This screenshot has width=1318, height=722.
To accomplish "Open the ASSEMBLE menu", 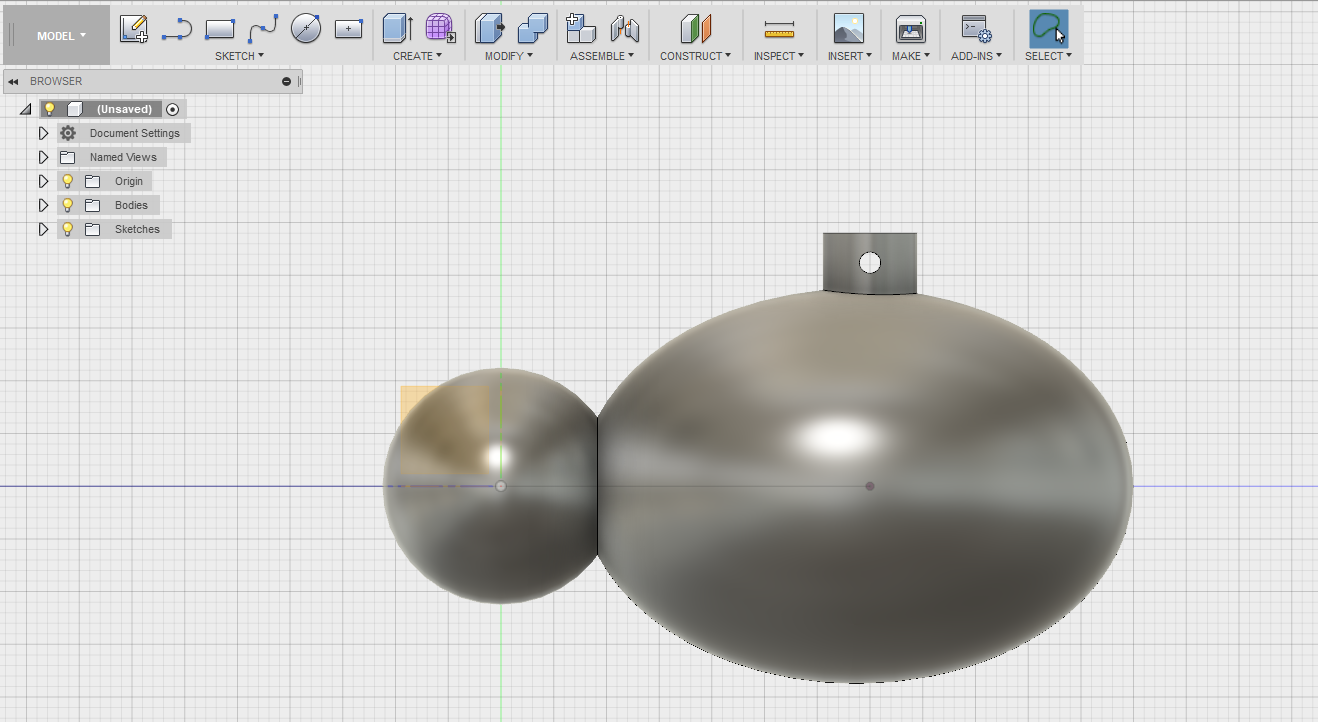I will [x=602, y=56].
